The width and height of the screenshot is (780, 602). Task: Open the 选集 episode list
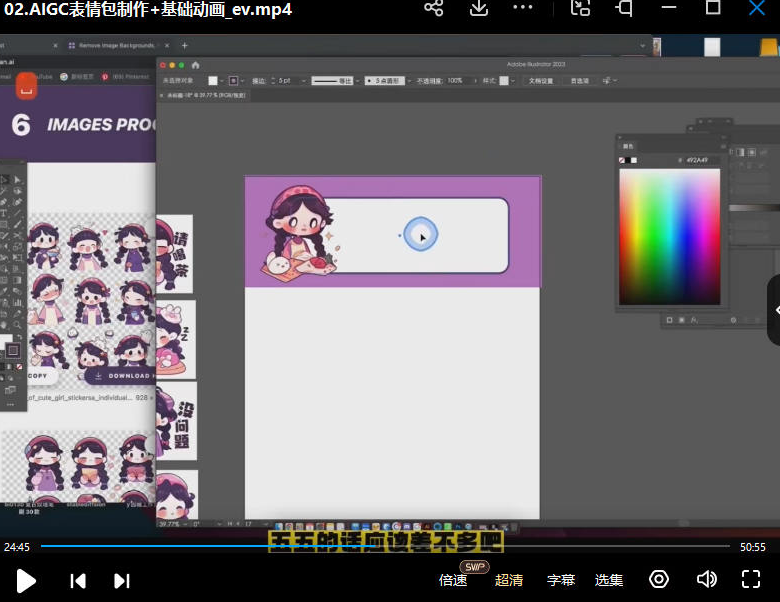coord(609,580)
